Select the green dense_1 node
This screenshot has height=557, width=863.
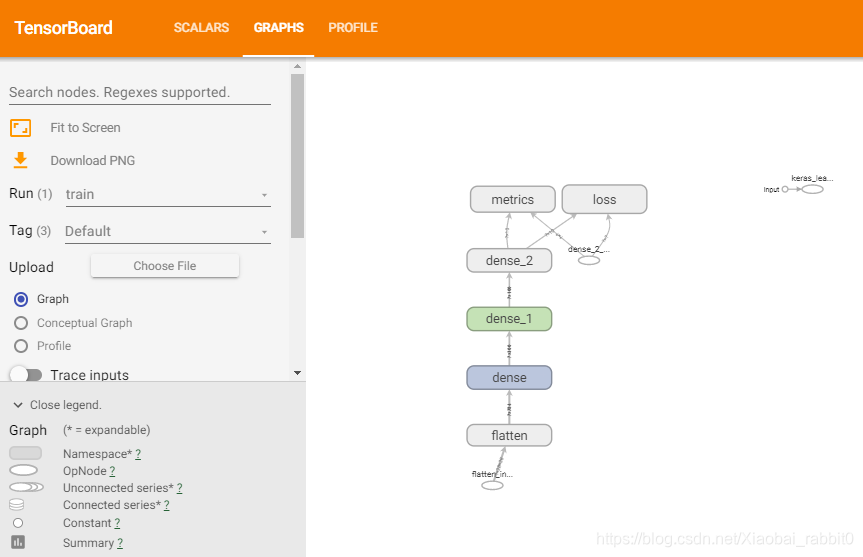tap(509, 319)
